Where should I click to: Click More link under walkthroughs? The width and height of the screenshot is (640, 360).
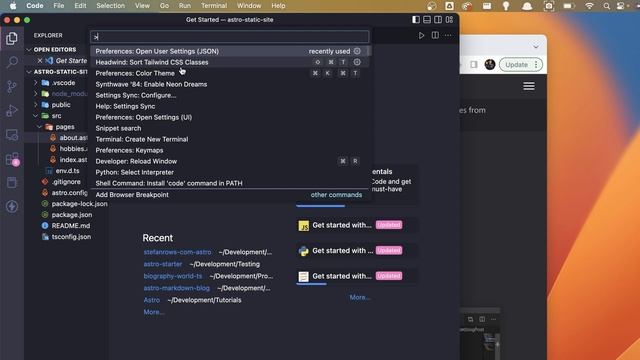[x=360, y=297]
